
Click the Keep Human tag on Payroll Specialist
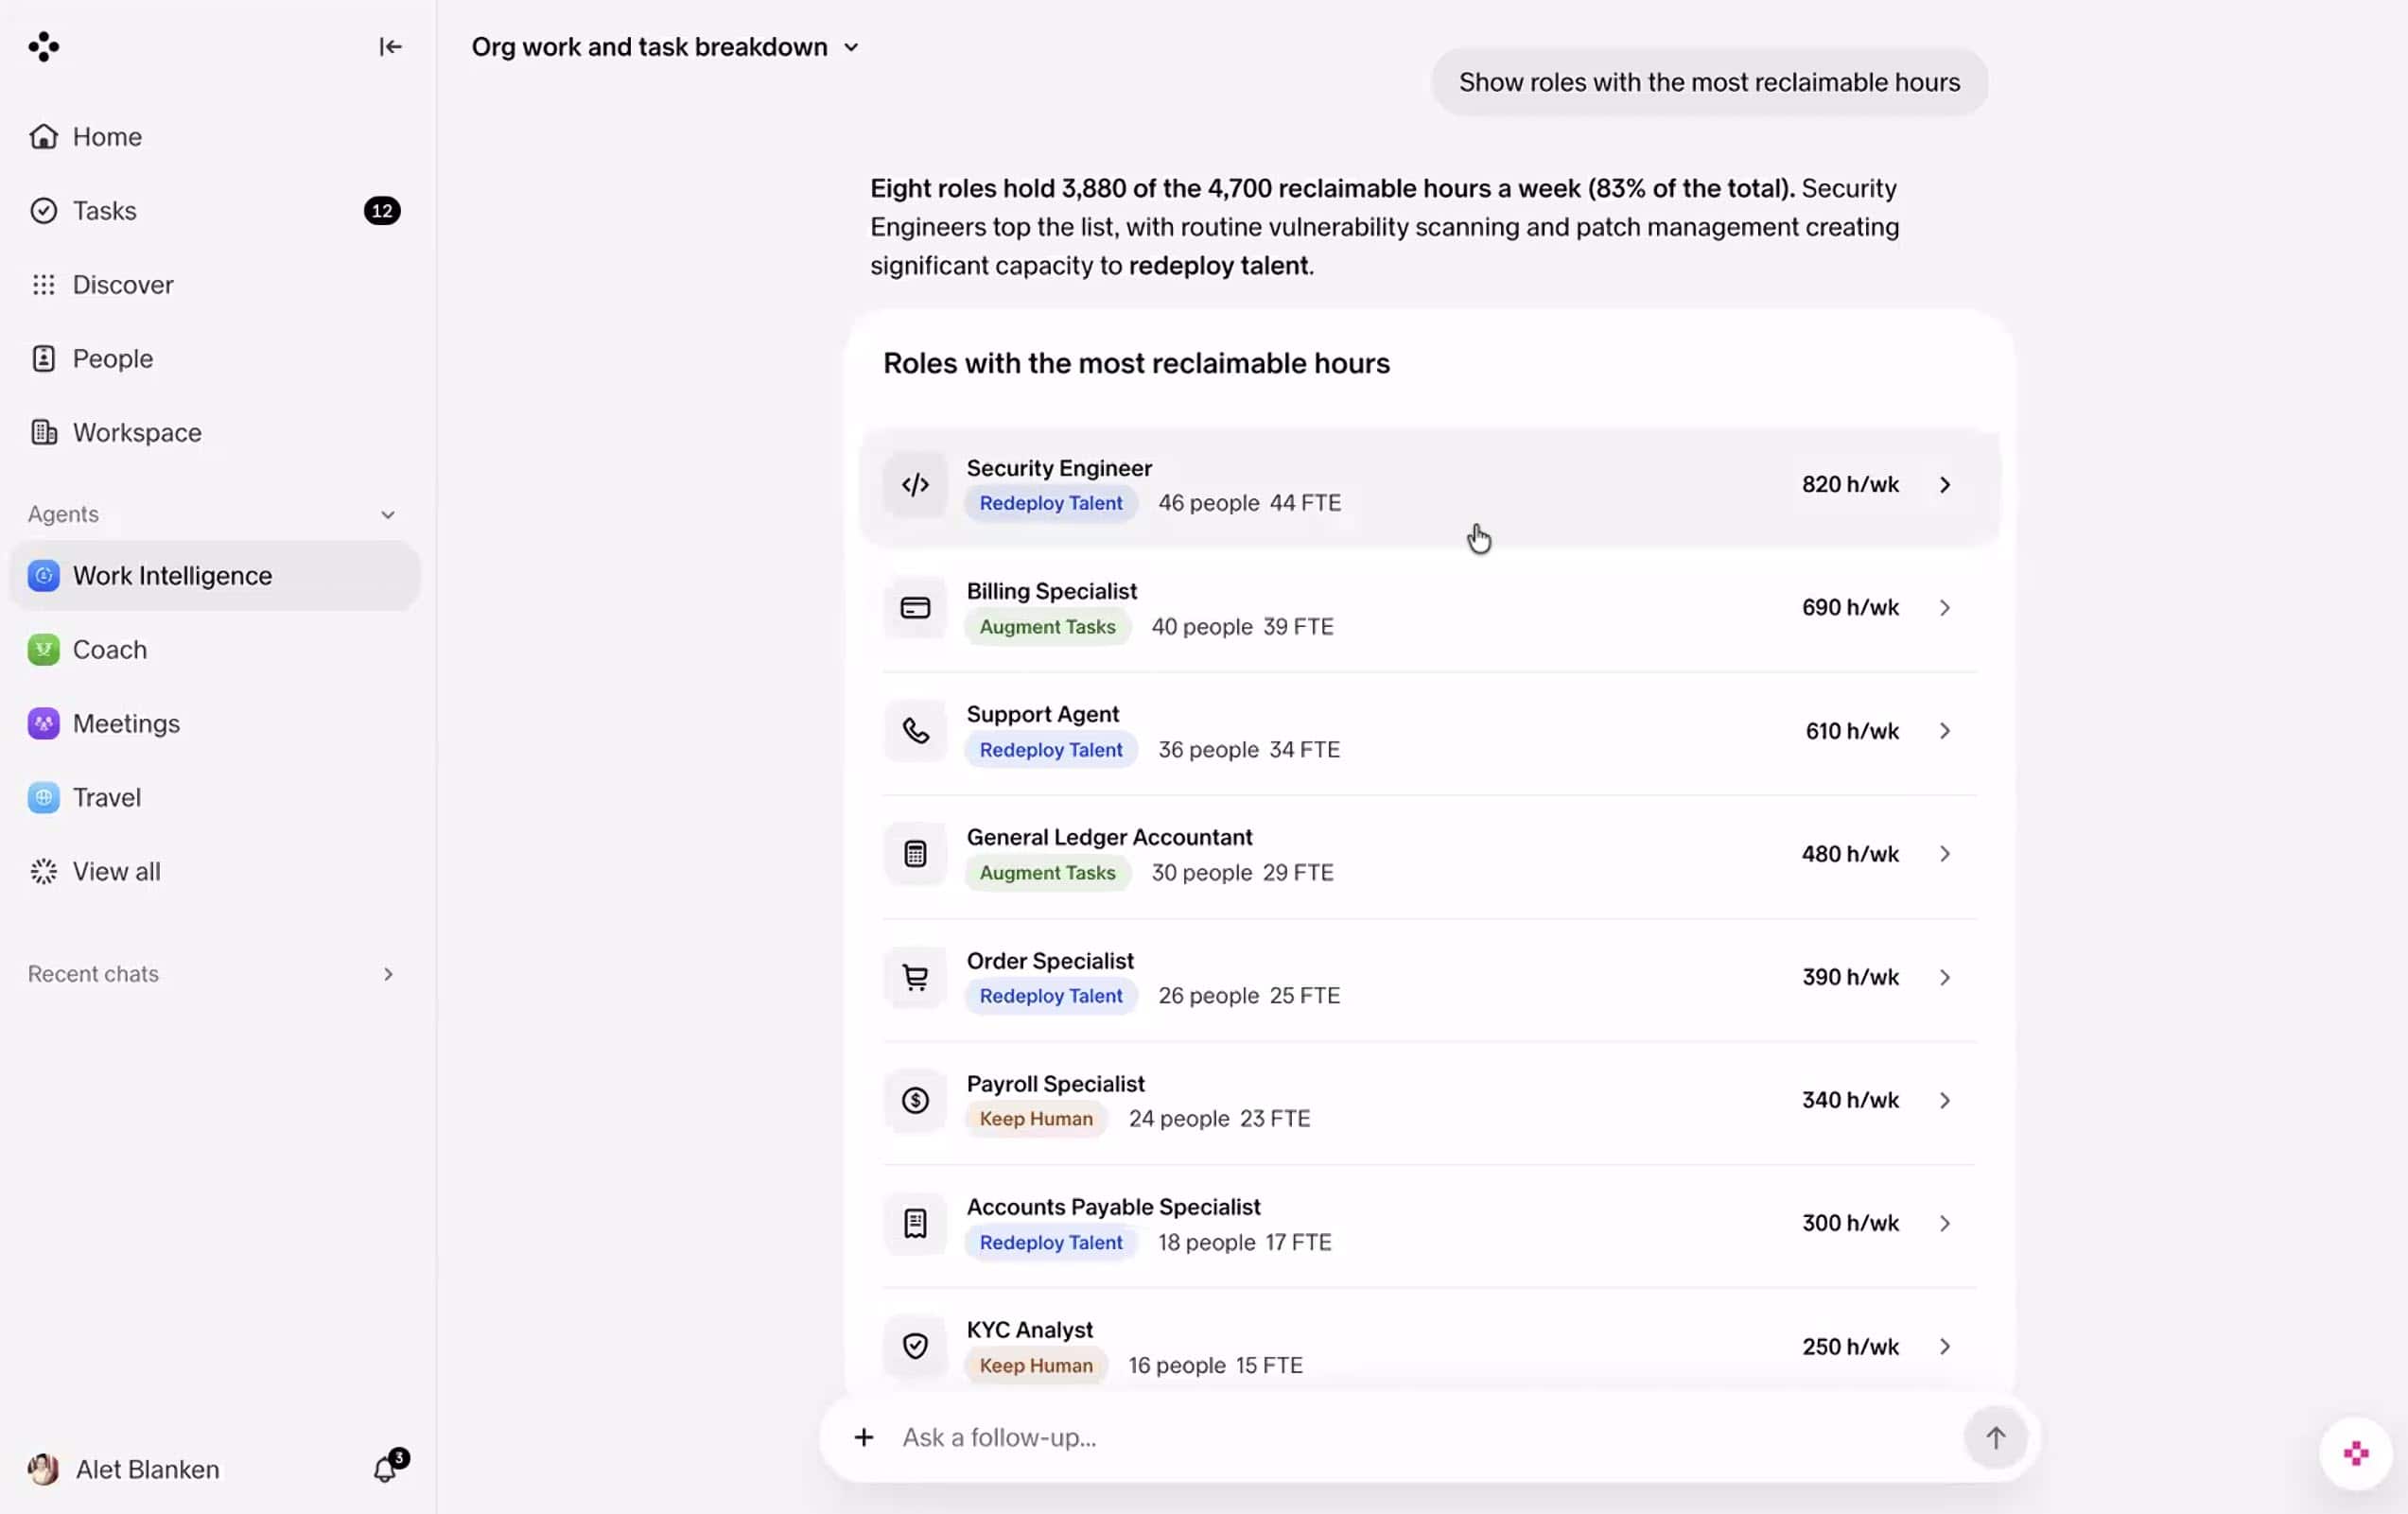pos(1036,1118)
